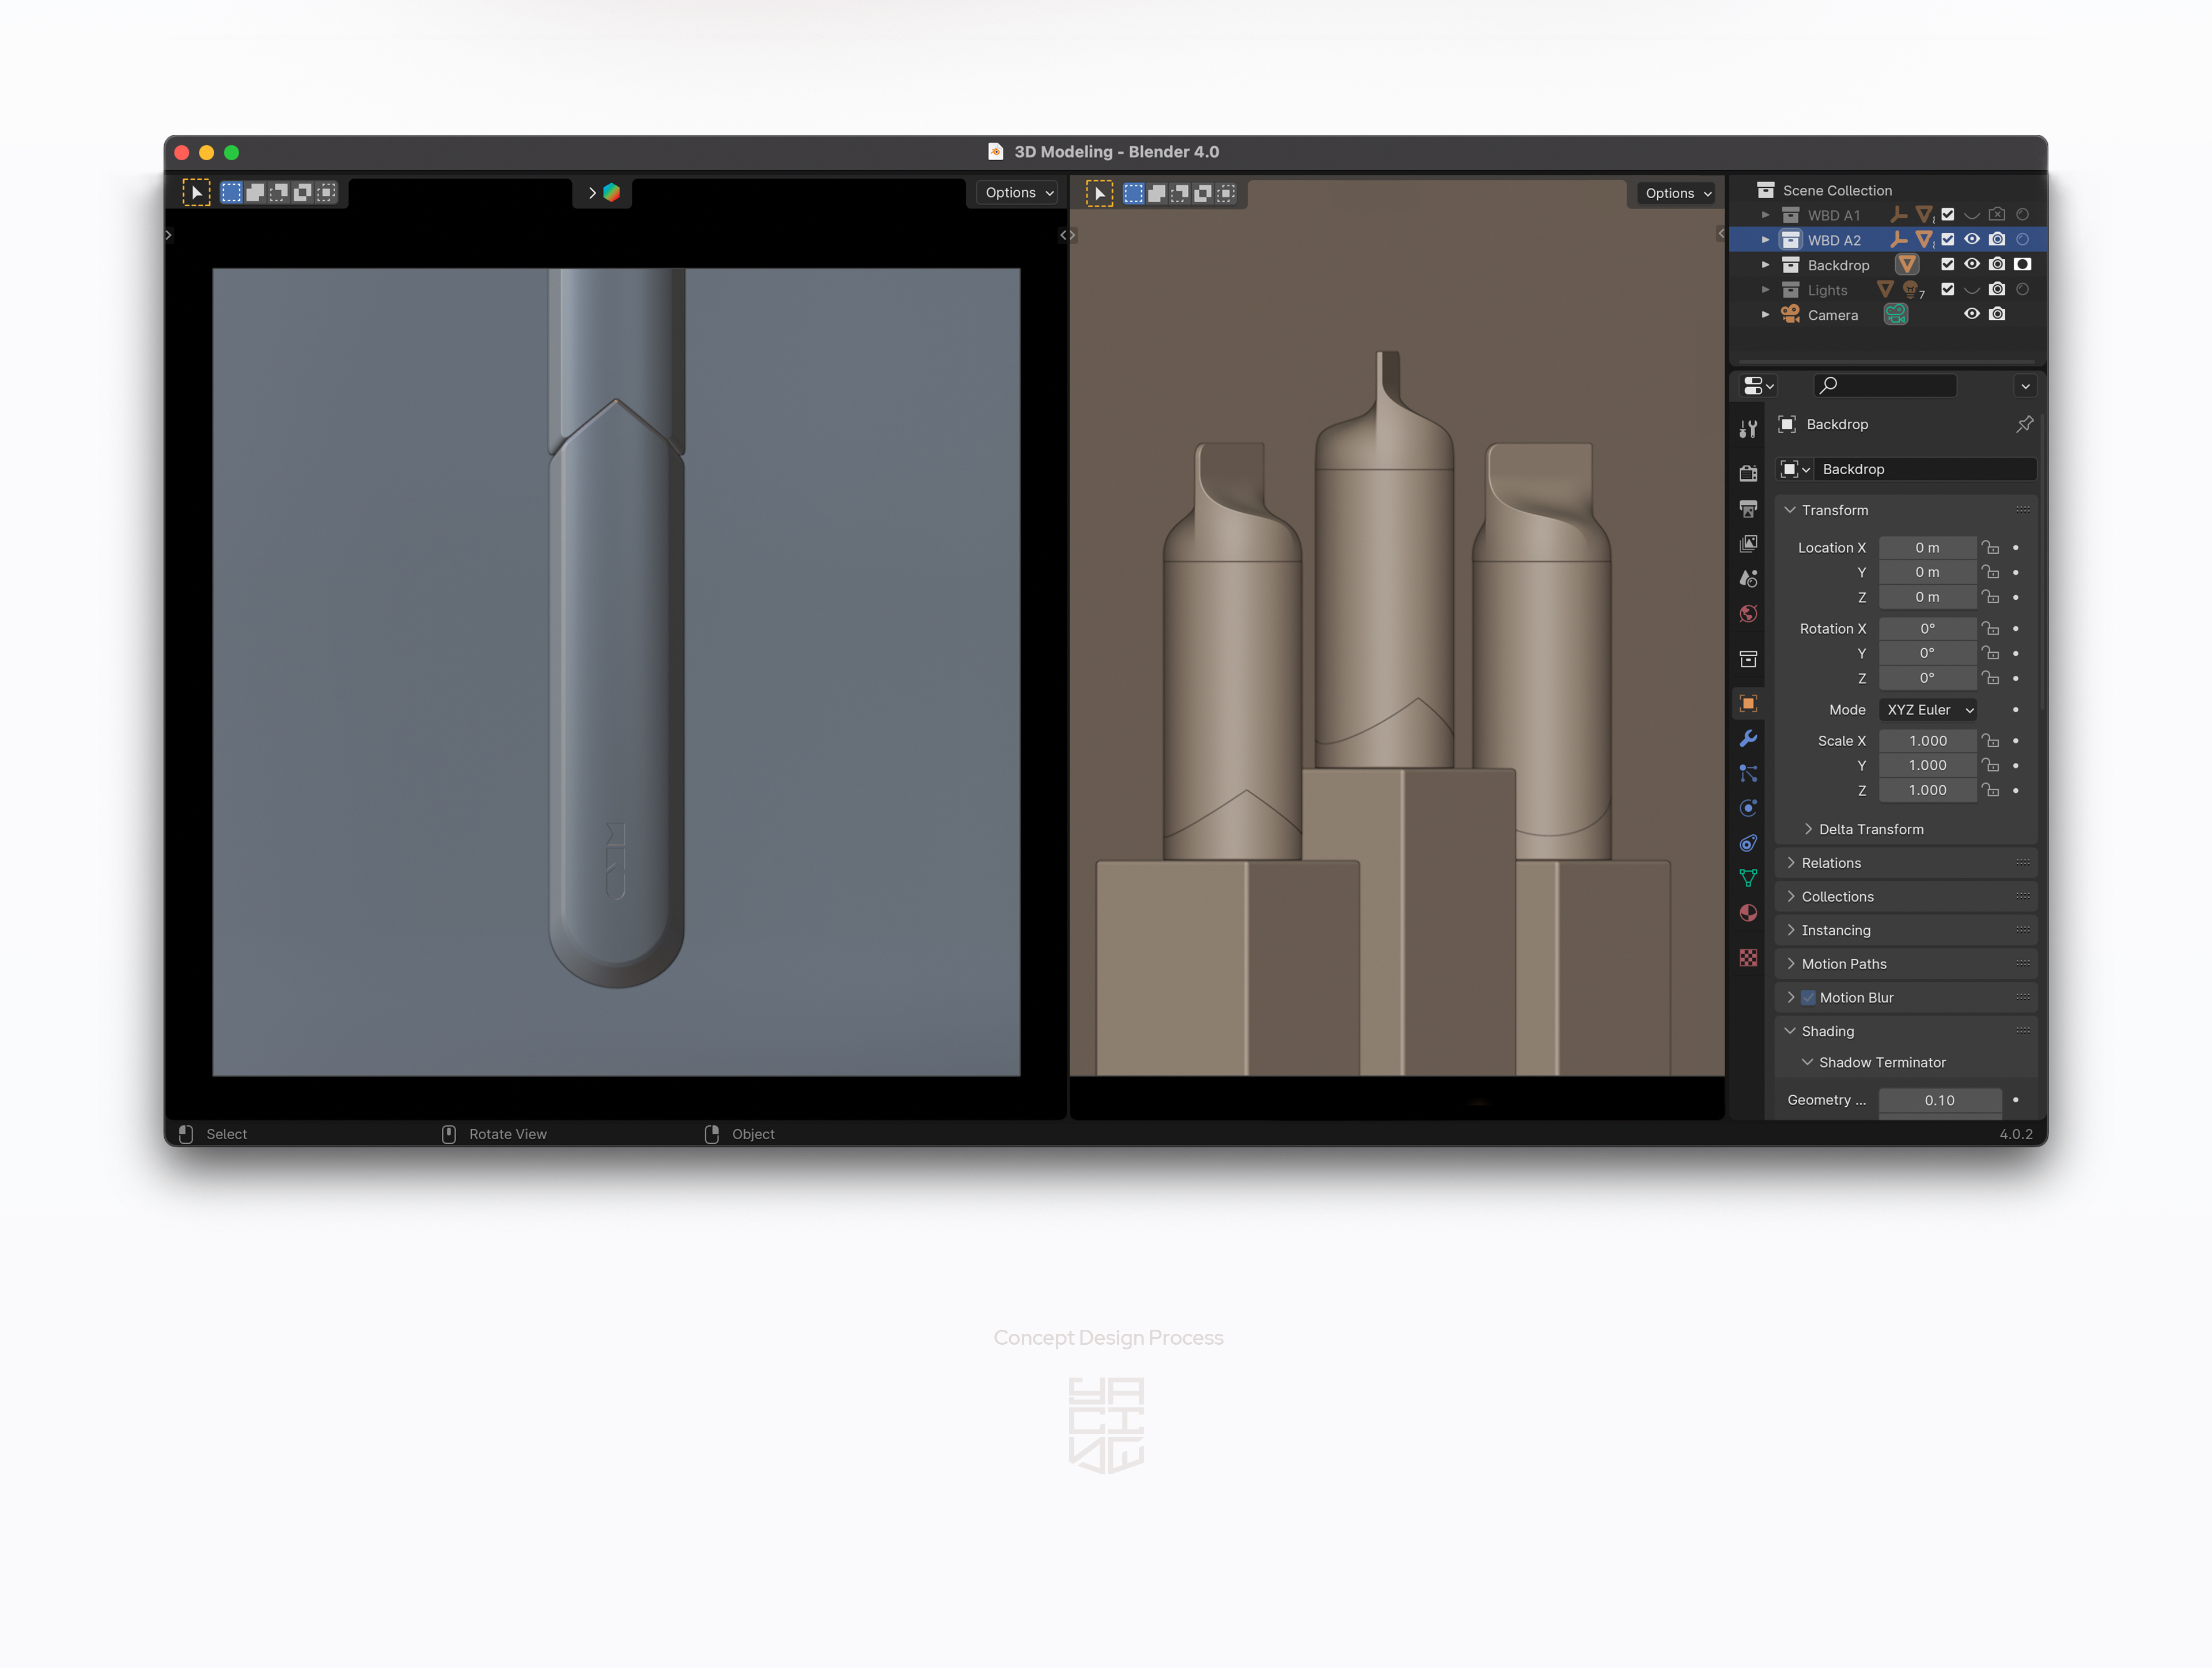Click the properties search field

click(x=1886, y=385)
